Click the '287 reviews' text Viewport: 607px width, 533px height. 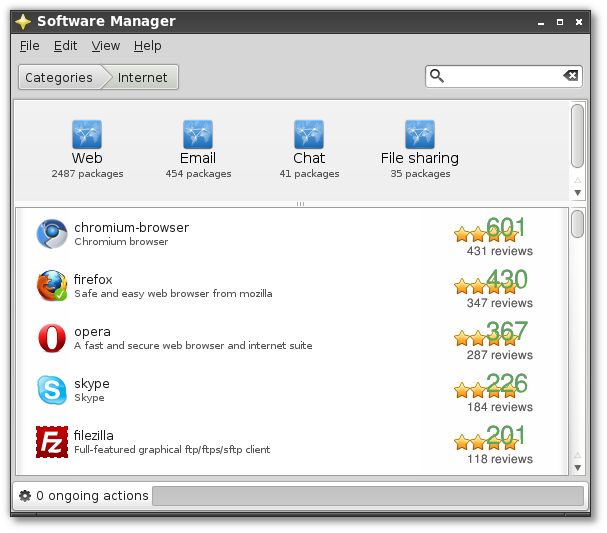tap(500, 355)
